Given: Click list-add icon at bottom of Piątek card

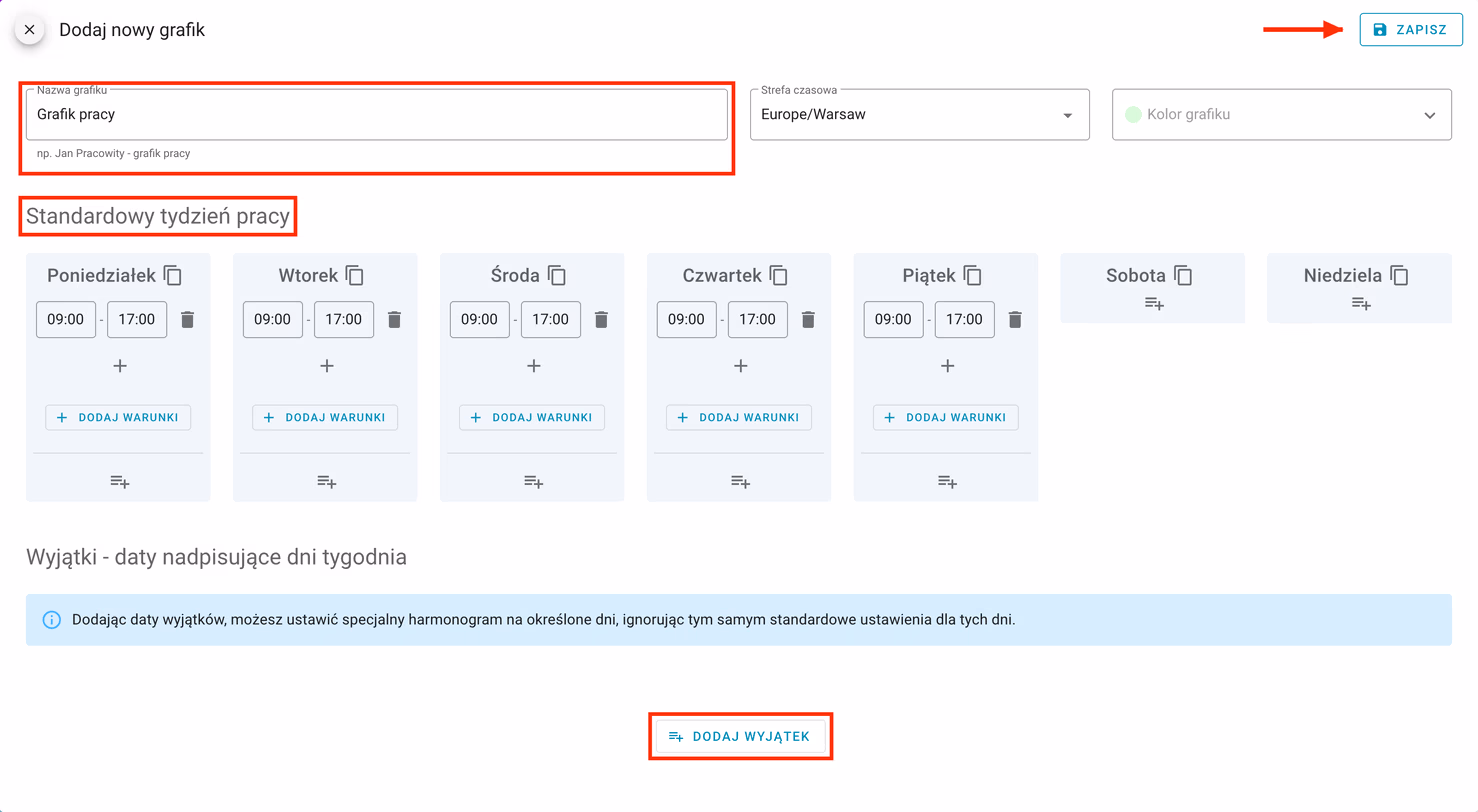Looking at the screenshot, I should click(947, 482).
